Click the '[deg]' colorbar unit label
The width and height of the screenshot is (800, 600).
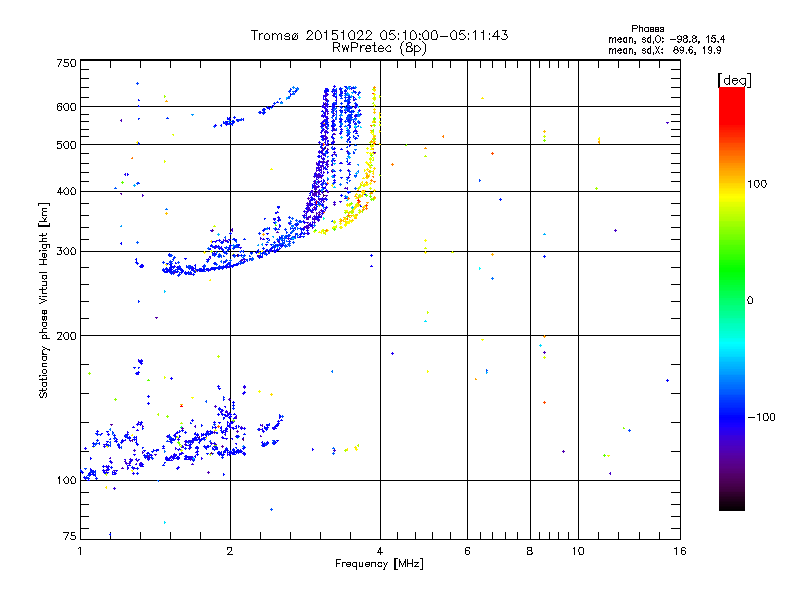pyautogui.click(x=734, y=80)
